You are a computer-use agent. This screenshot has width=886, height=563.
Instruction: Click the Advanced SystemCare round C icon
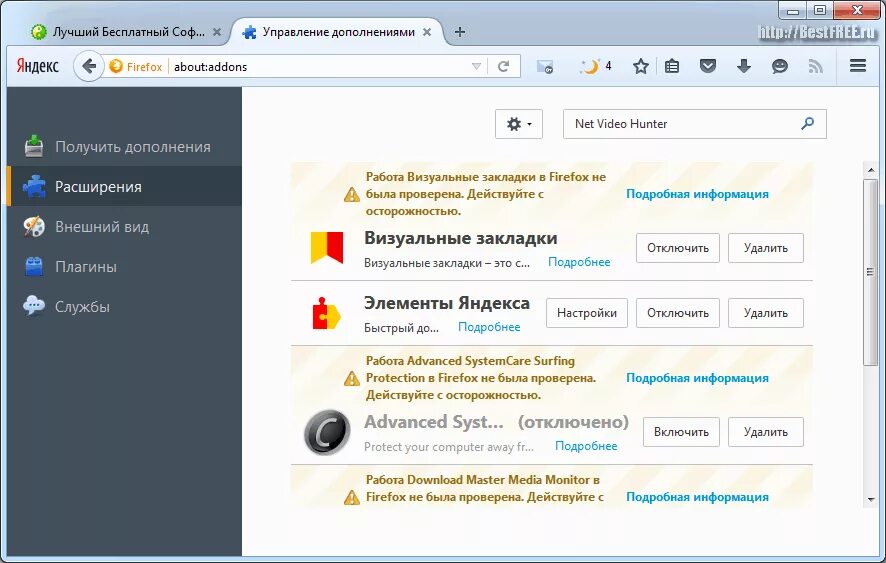click(x=327, y=432)
